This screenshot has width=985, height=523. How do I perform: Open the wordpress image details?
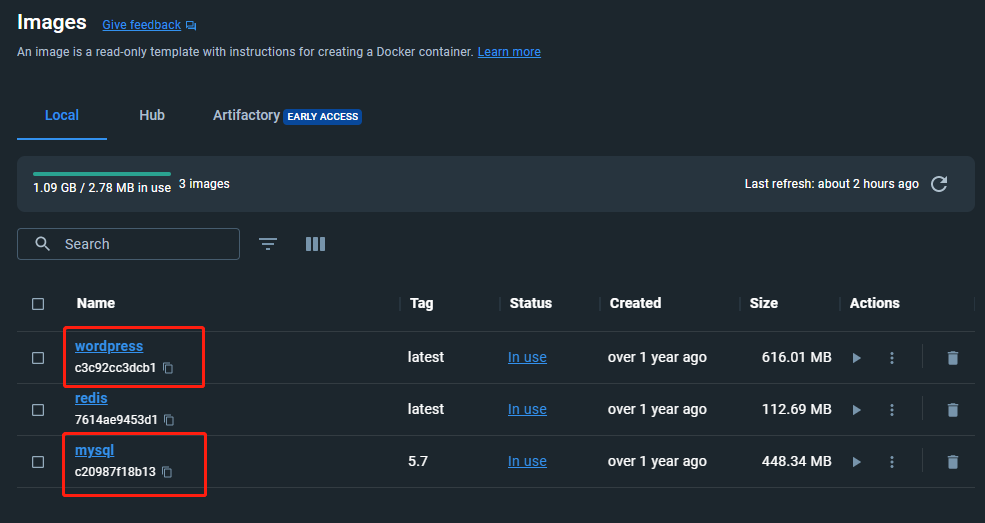click(x=109, y=346)
